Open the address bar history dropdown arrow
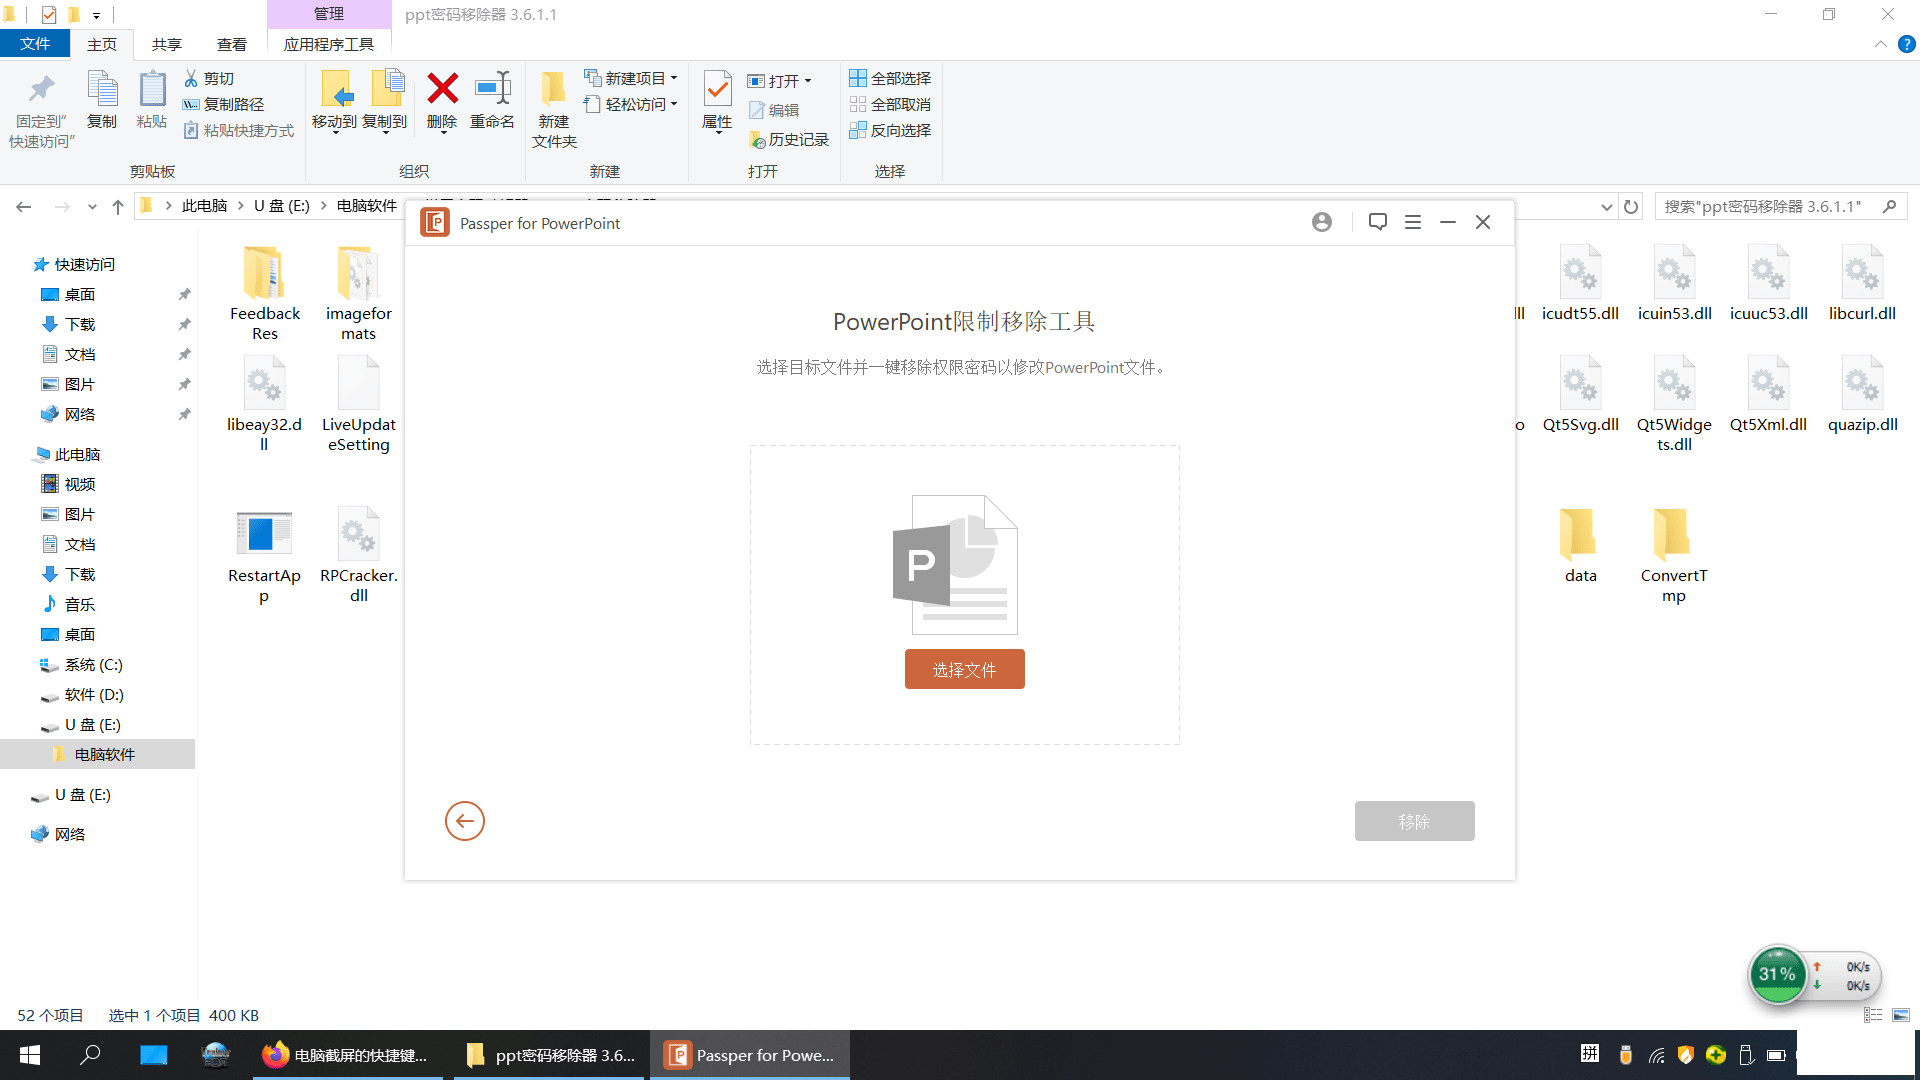The height and width of the screenshot is (1080, 1920). coord(1606,207)
